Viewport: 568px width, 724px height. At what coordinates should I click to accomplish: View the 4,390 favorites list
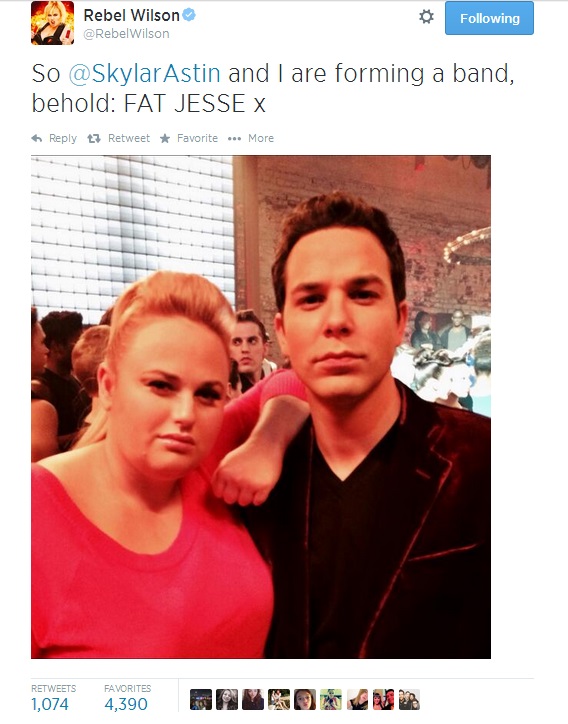pyautogui.click(x=126, y=704)
